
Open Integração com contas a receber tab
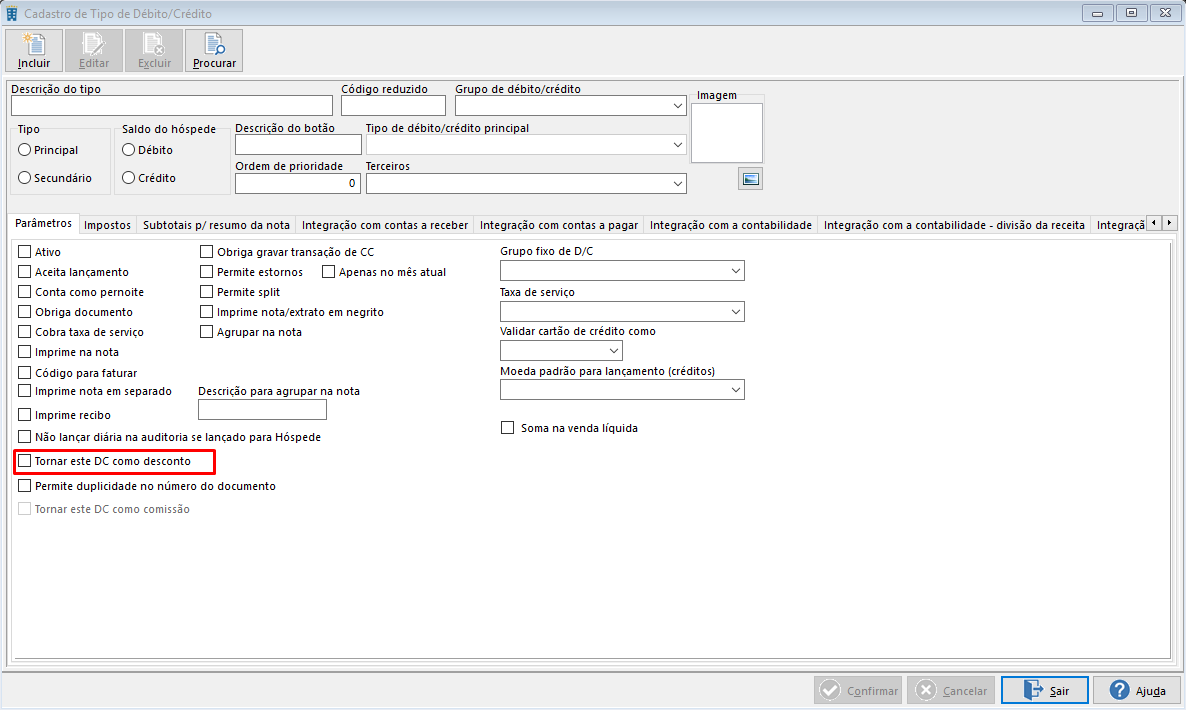click(385, 225)
